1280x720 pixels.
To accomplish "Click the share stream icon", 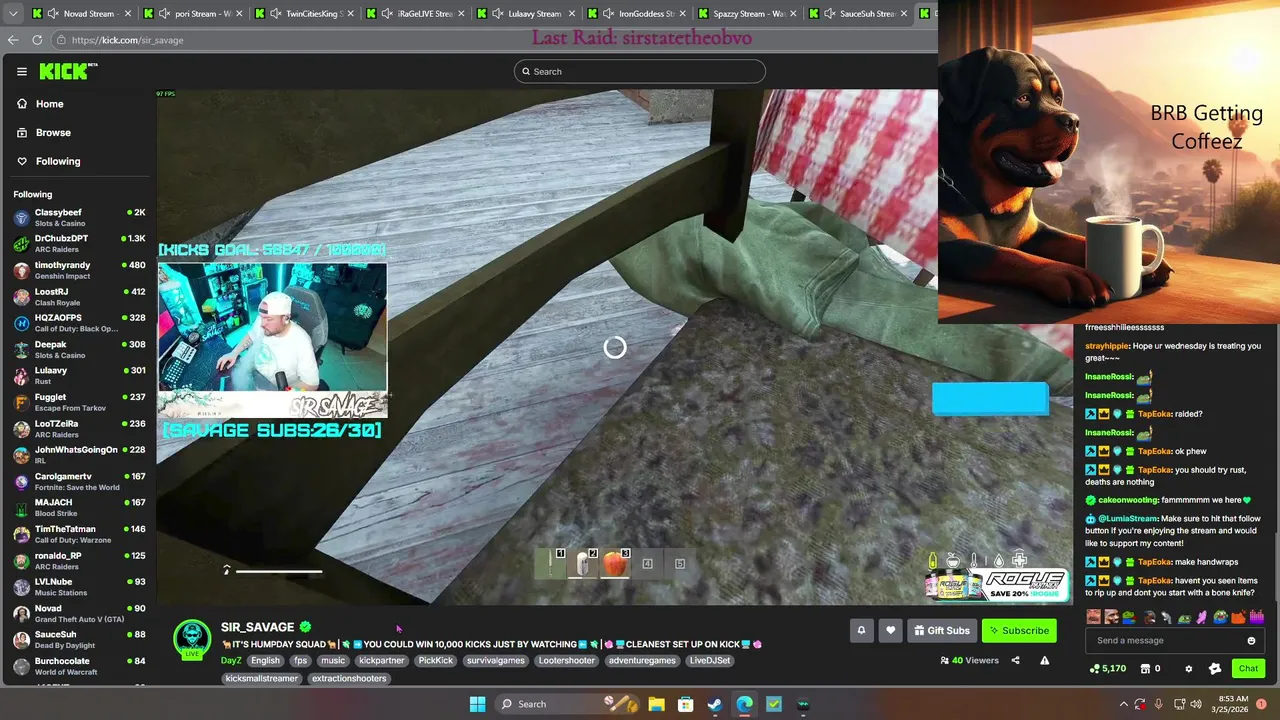I will (1015, 660).
